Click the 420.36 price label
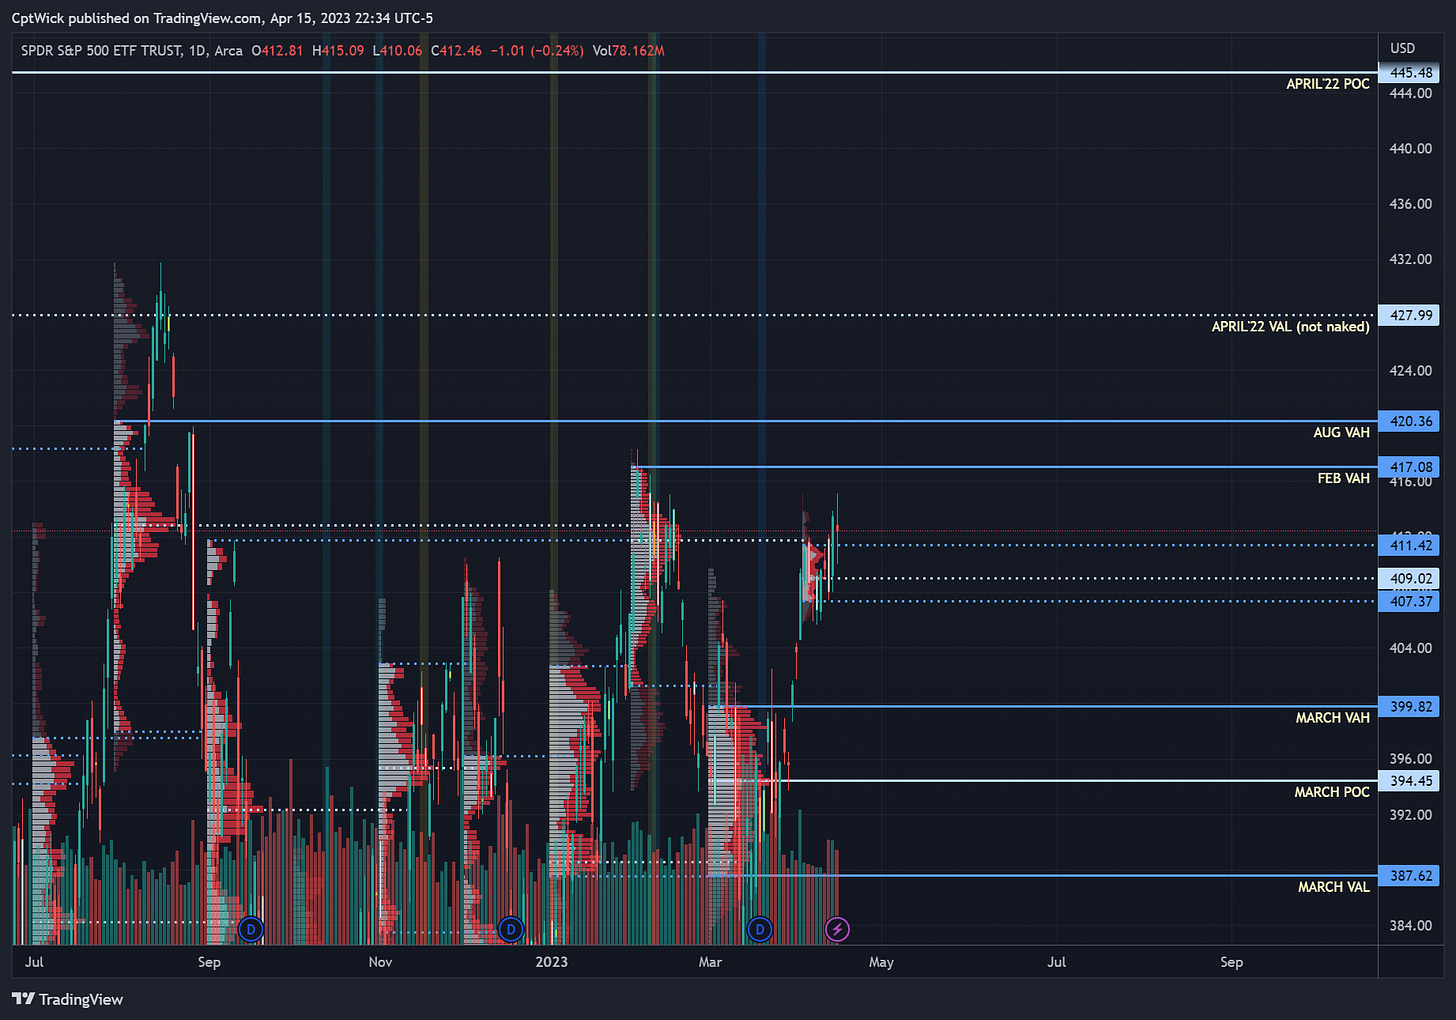Viewport: 1456px width, 1020px height. click(x=1410, y=421)
